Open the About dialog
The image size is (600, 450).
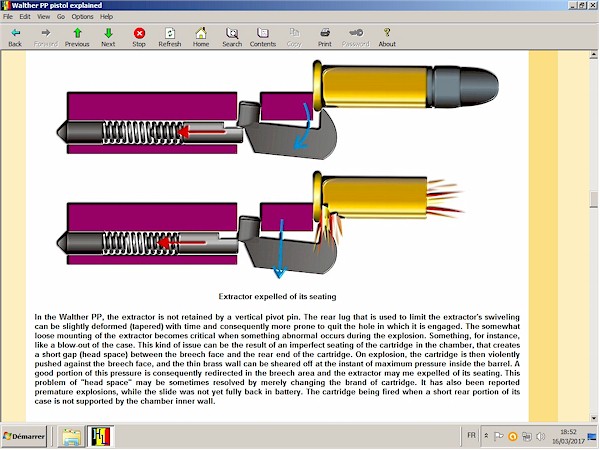click(387, 37)
